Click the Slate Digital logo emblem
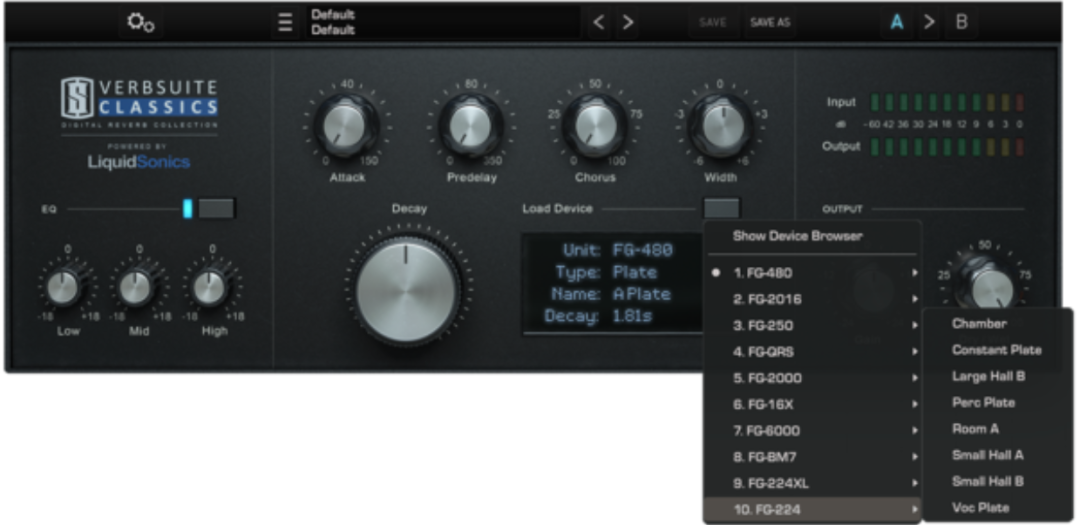1080x525 pixels. (77, 97)
